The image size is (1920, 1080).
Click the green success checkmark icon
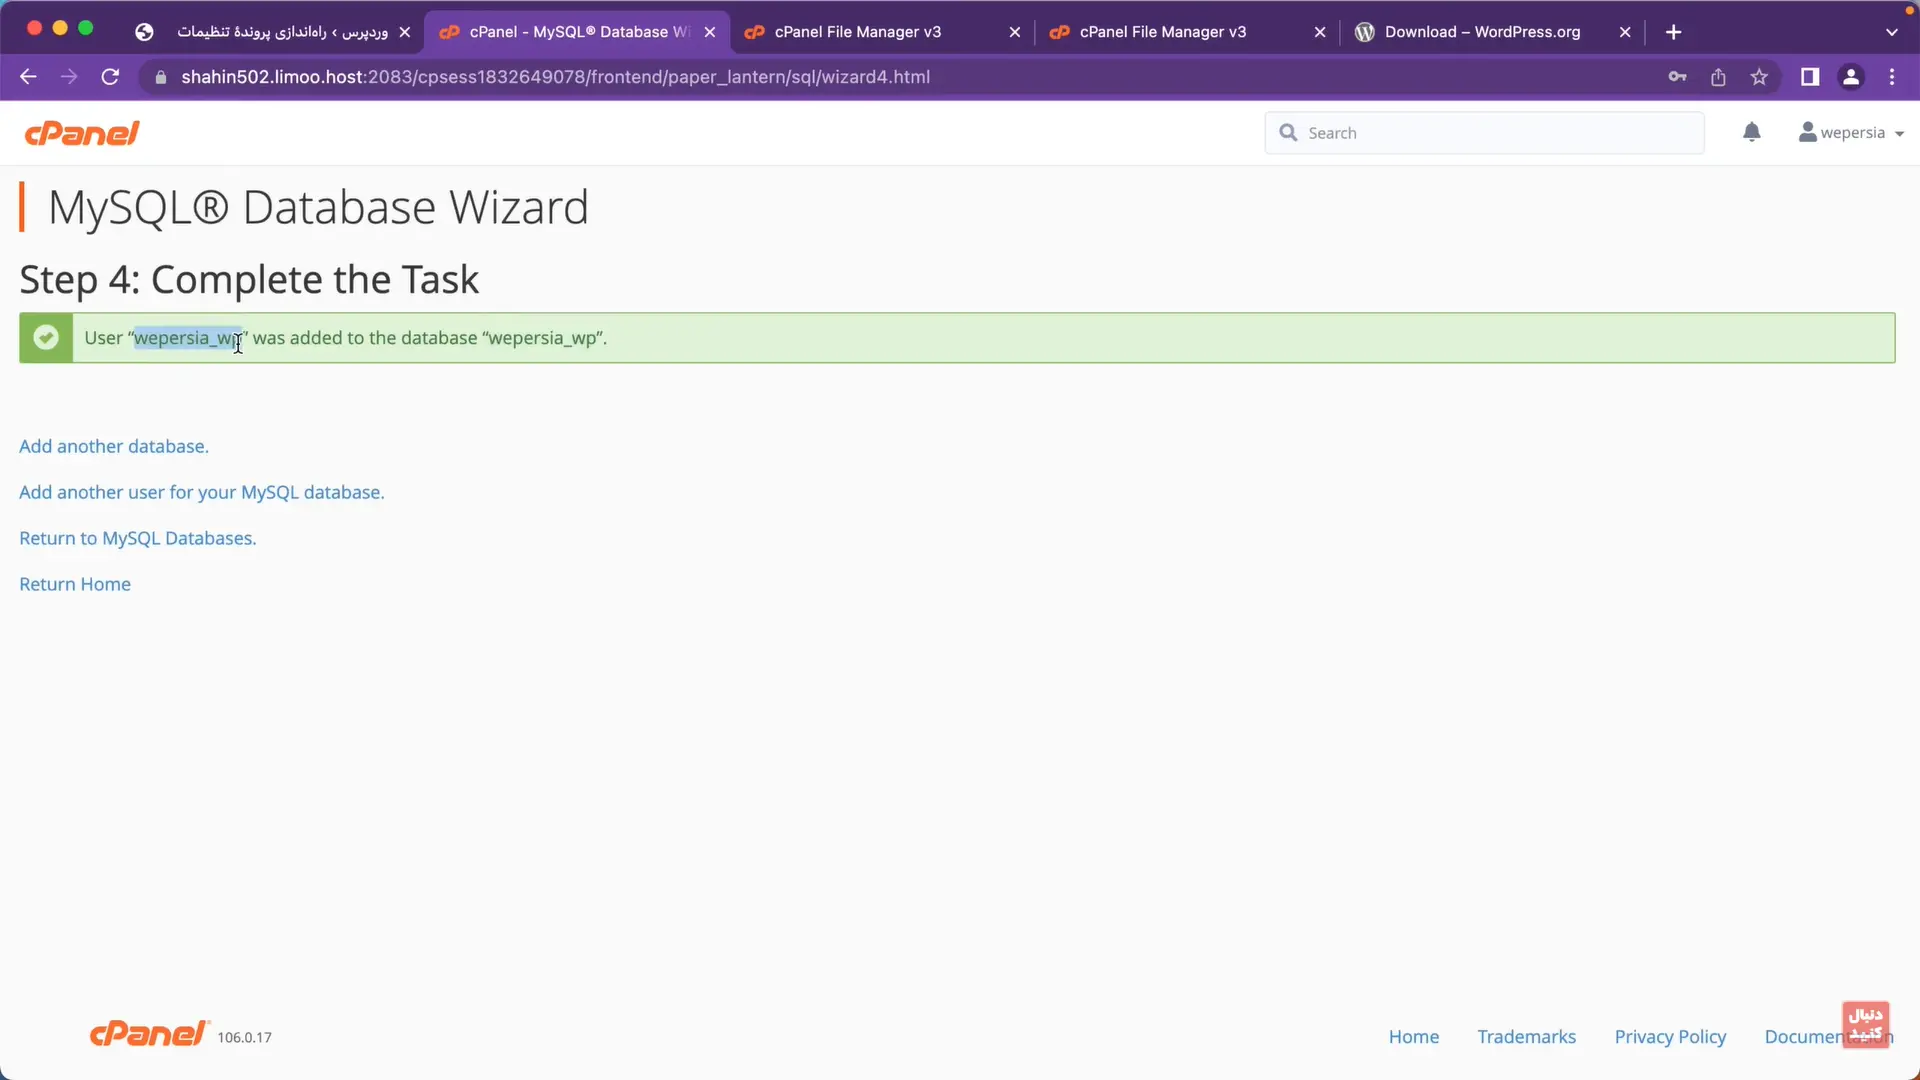point(46,338)
